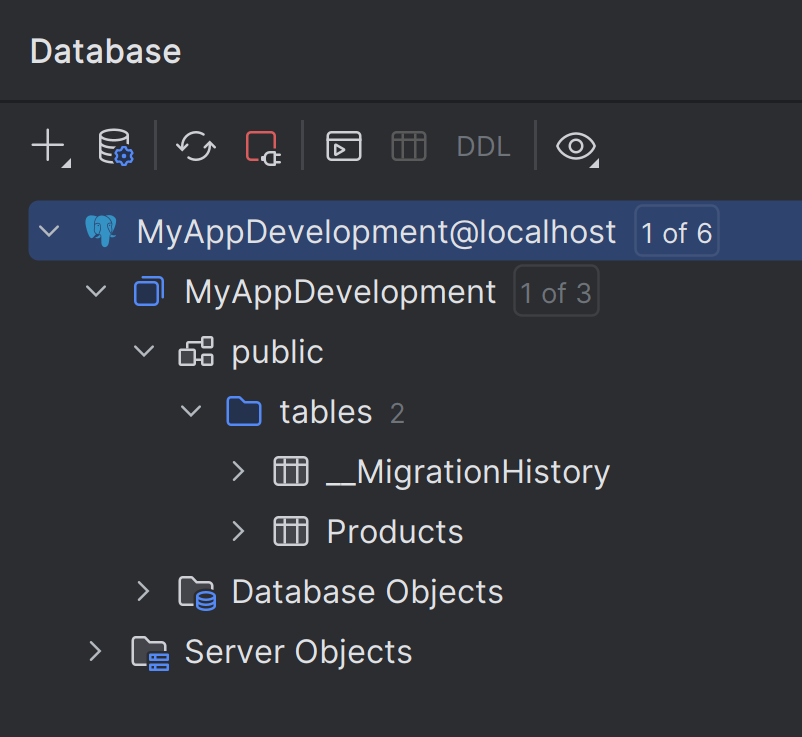Screen dimensions: 802x737
Task: Expand the Server Objects node
Action: 96,651
